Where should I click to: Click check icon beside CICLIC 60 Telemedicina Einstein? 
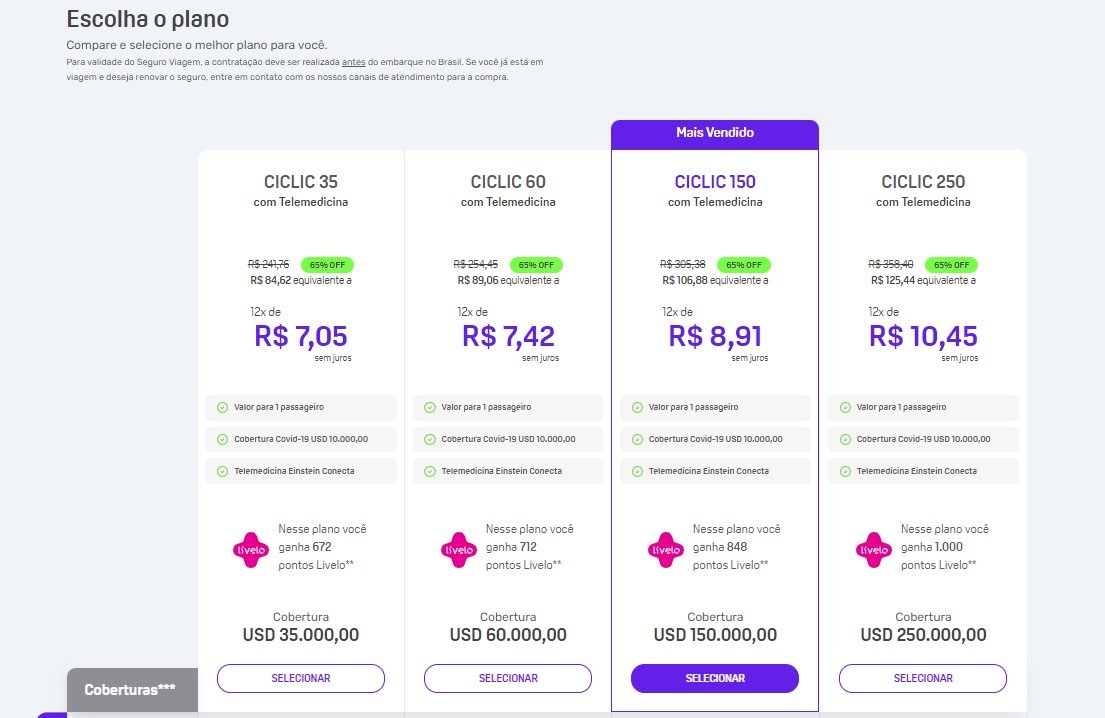click(430, 471)
